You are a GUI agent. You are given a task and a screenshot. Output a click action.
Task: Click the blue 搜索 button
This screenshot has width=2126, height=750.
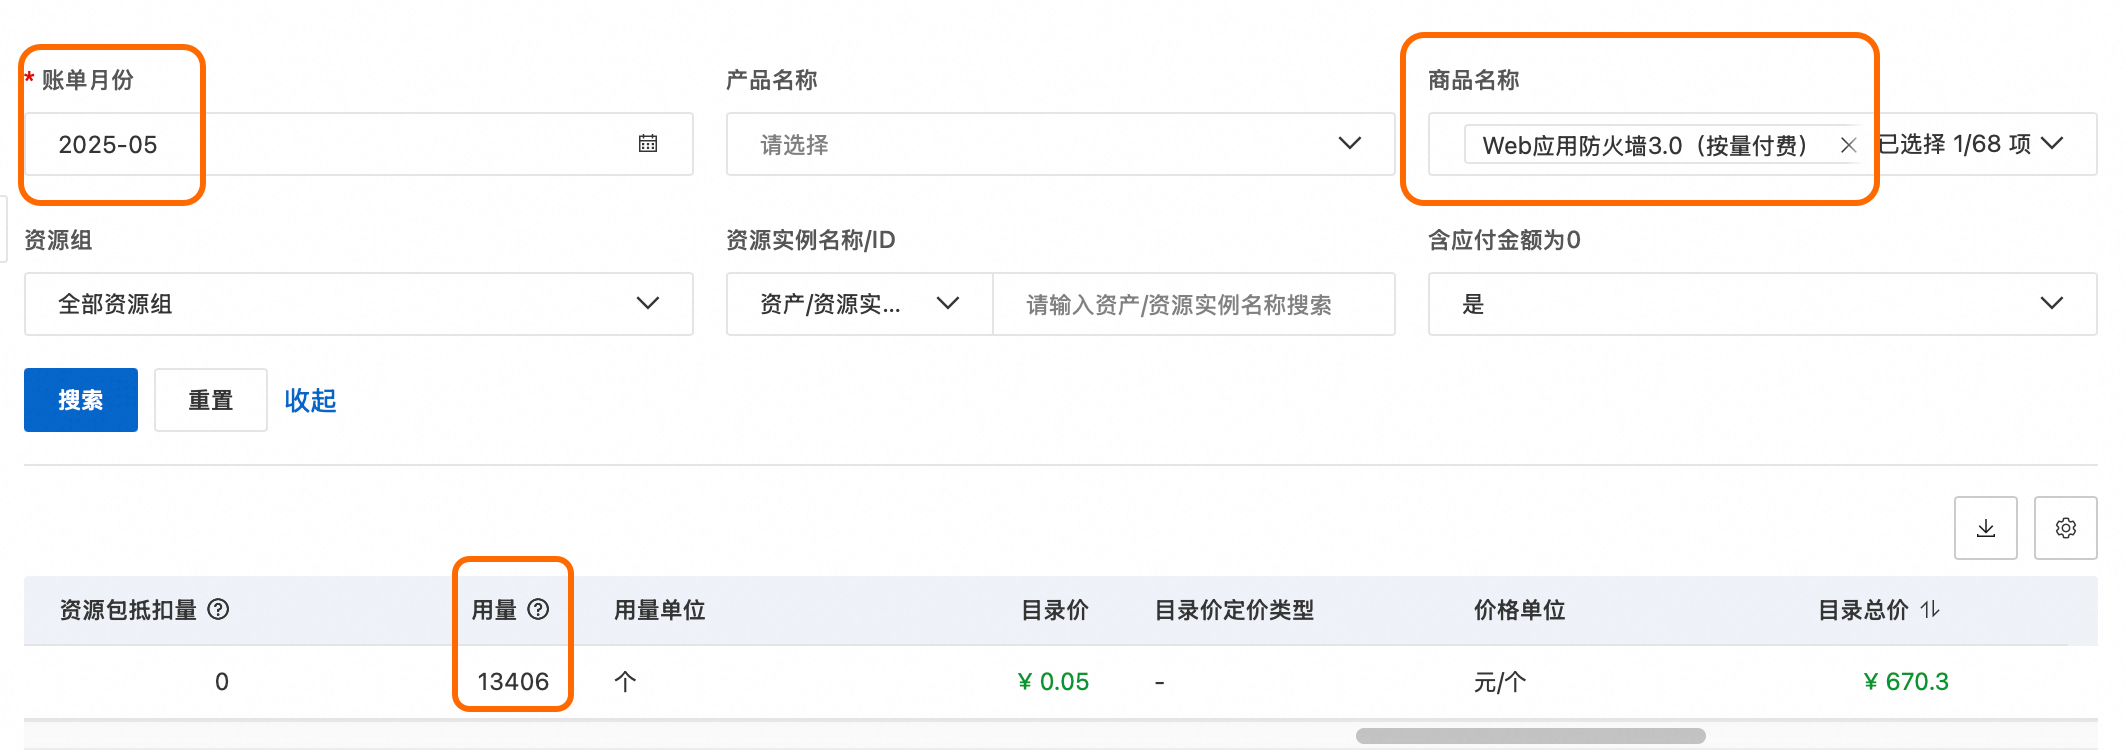click(x=81, y=400)
